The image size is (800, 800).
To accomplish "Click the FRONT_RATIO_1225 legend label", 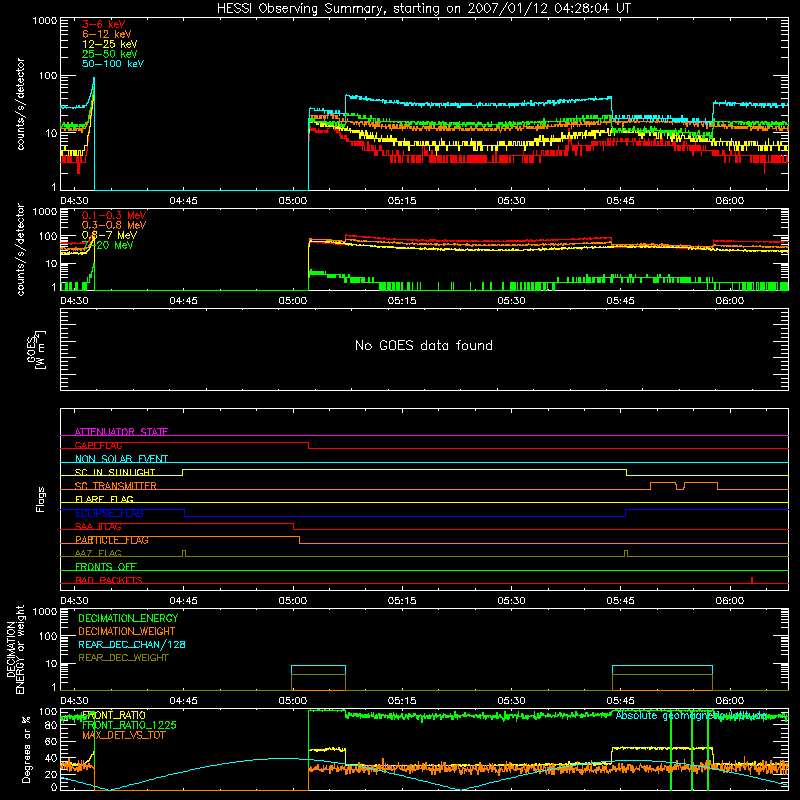I will pyautogui.click(x=130, y=725).
